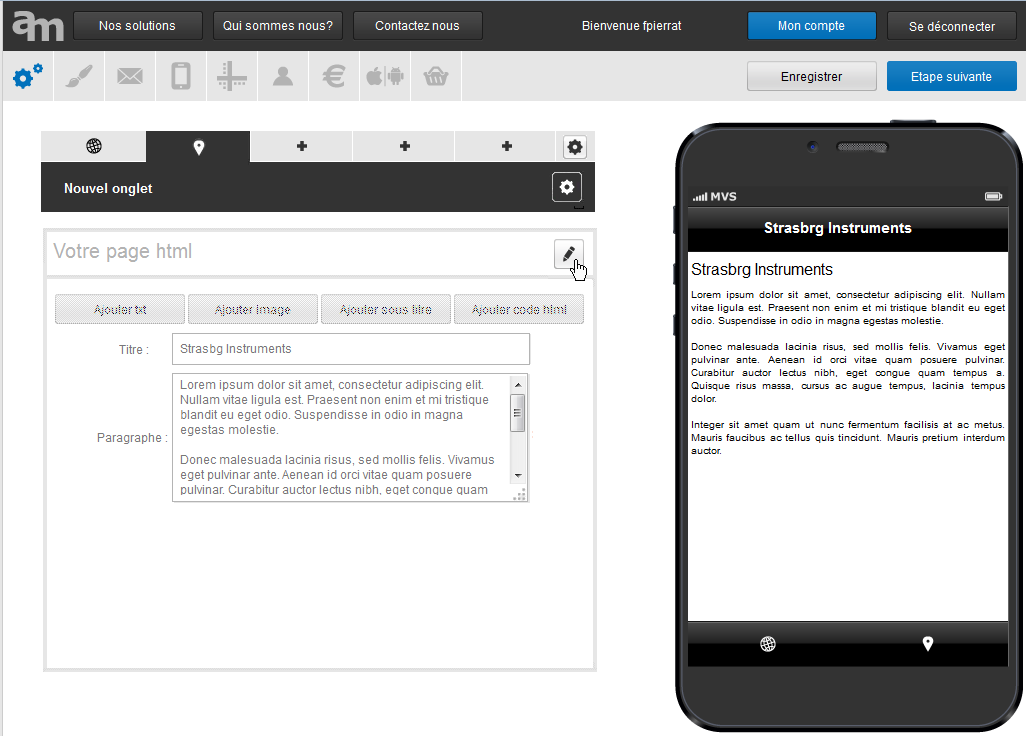Screen dimensions: 1026x737
Task: Click the user profile silhouette icon
Action: coord(283,76)
